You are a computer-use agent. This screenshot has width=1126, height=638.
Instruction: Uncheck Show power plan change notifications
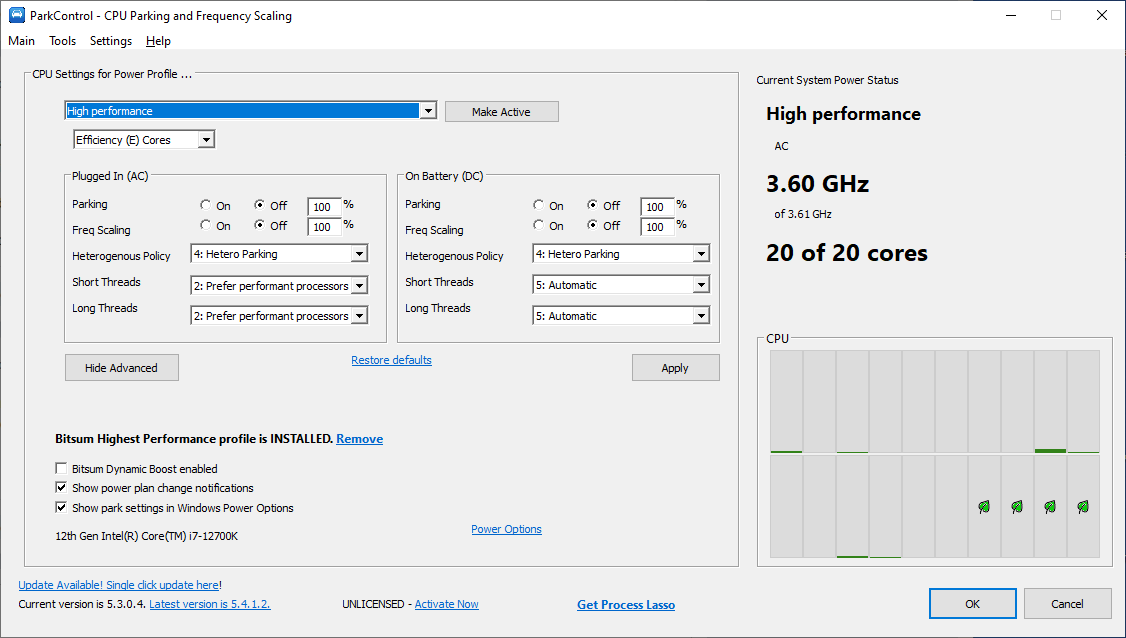point(63,488)
